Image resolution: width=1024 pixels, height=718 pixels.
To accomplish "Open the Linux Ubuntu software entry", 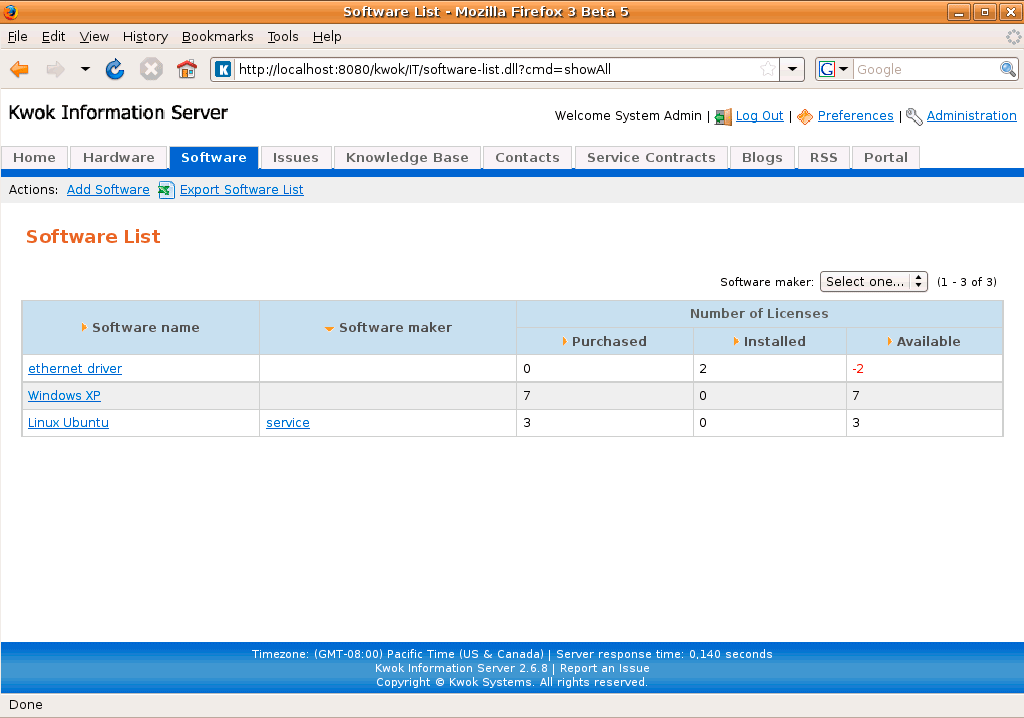I will (68, 423).
